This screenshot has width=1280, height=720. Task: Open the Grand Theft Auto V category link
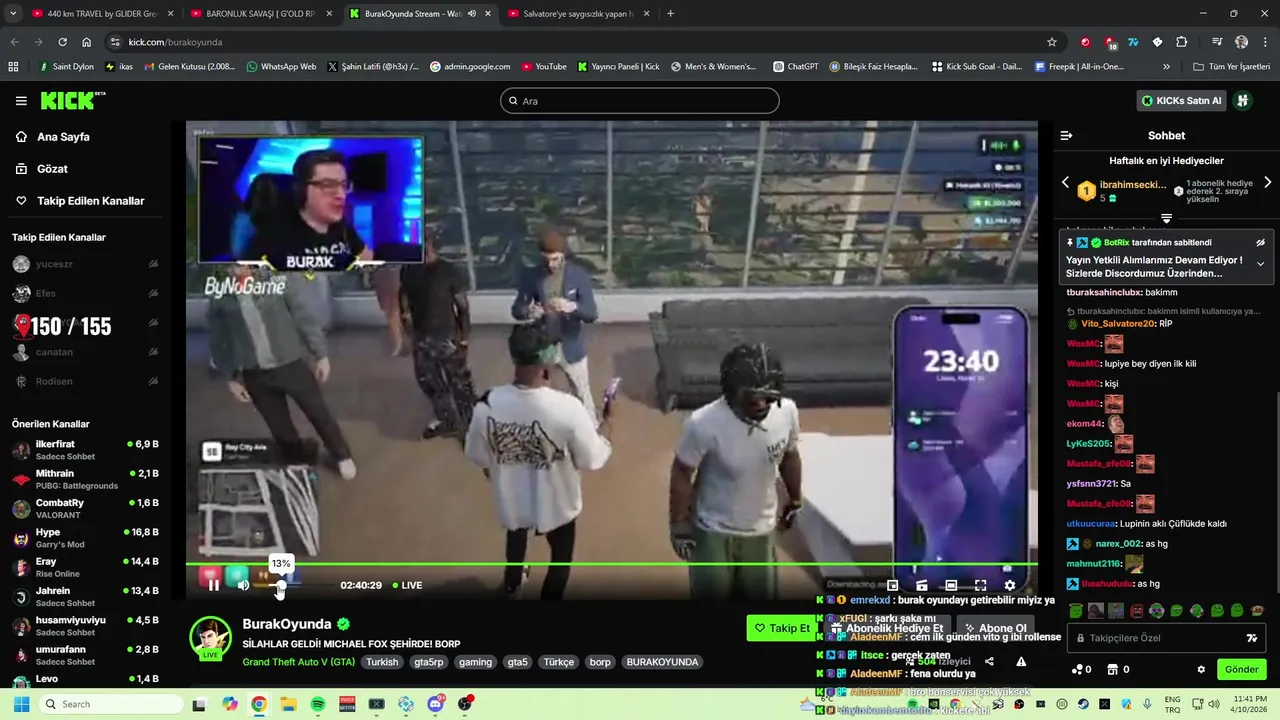pos(298,662)
